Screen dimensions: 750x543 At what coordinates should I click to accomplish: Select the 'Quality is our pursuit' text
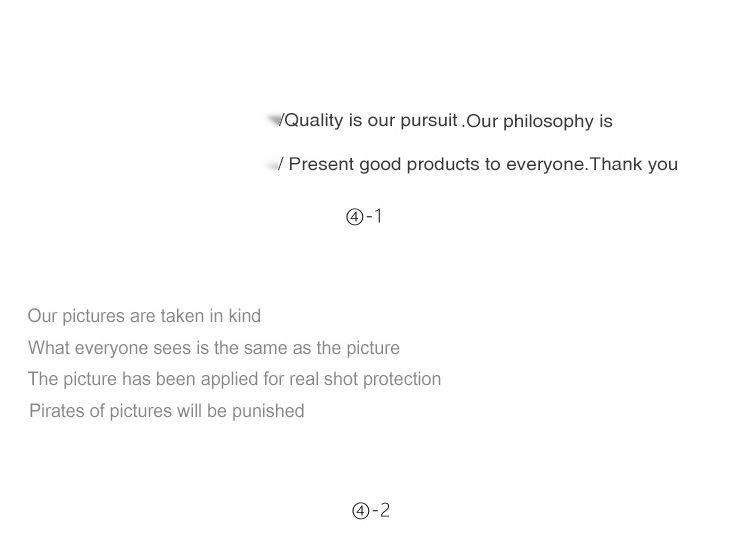(x=371, y=120)
